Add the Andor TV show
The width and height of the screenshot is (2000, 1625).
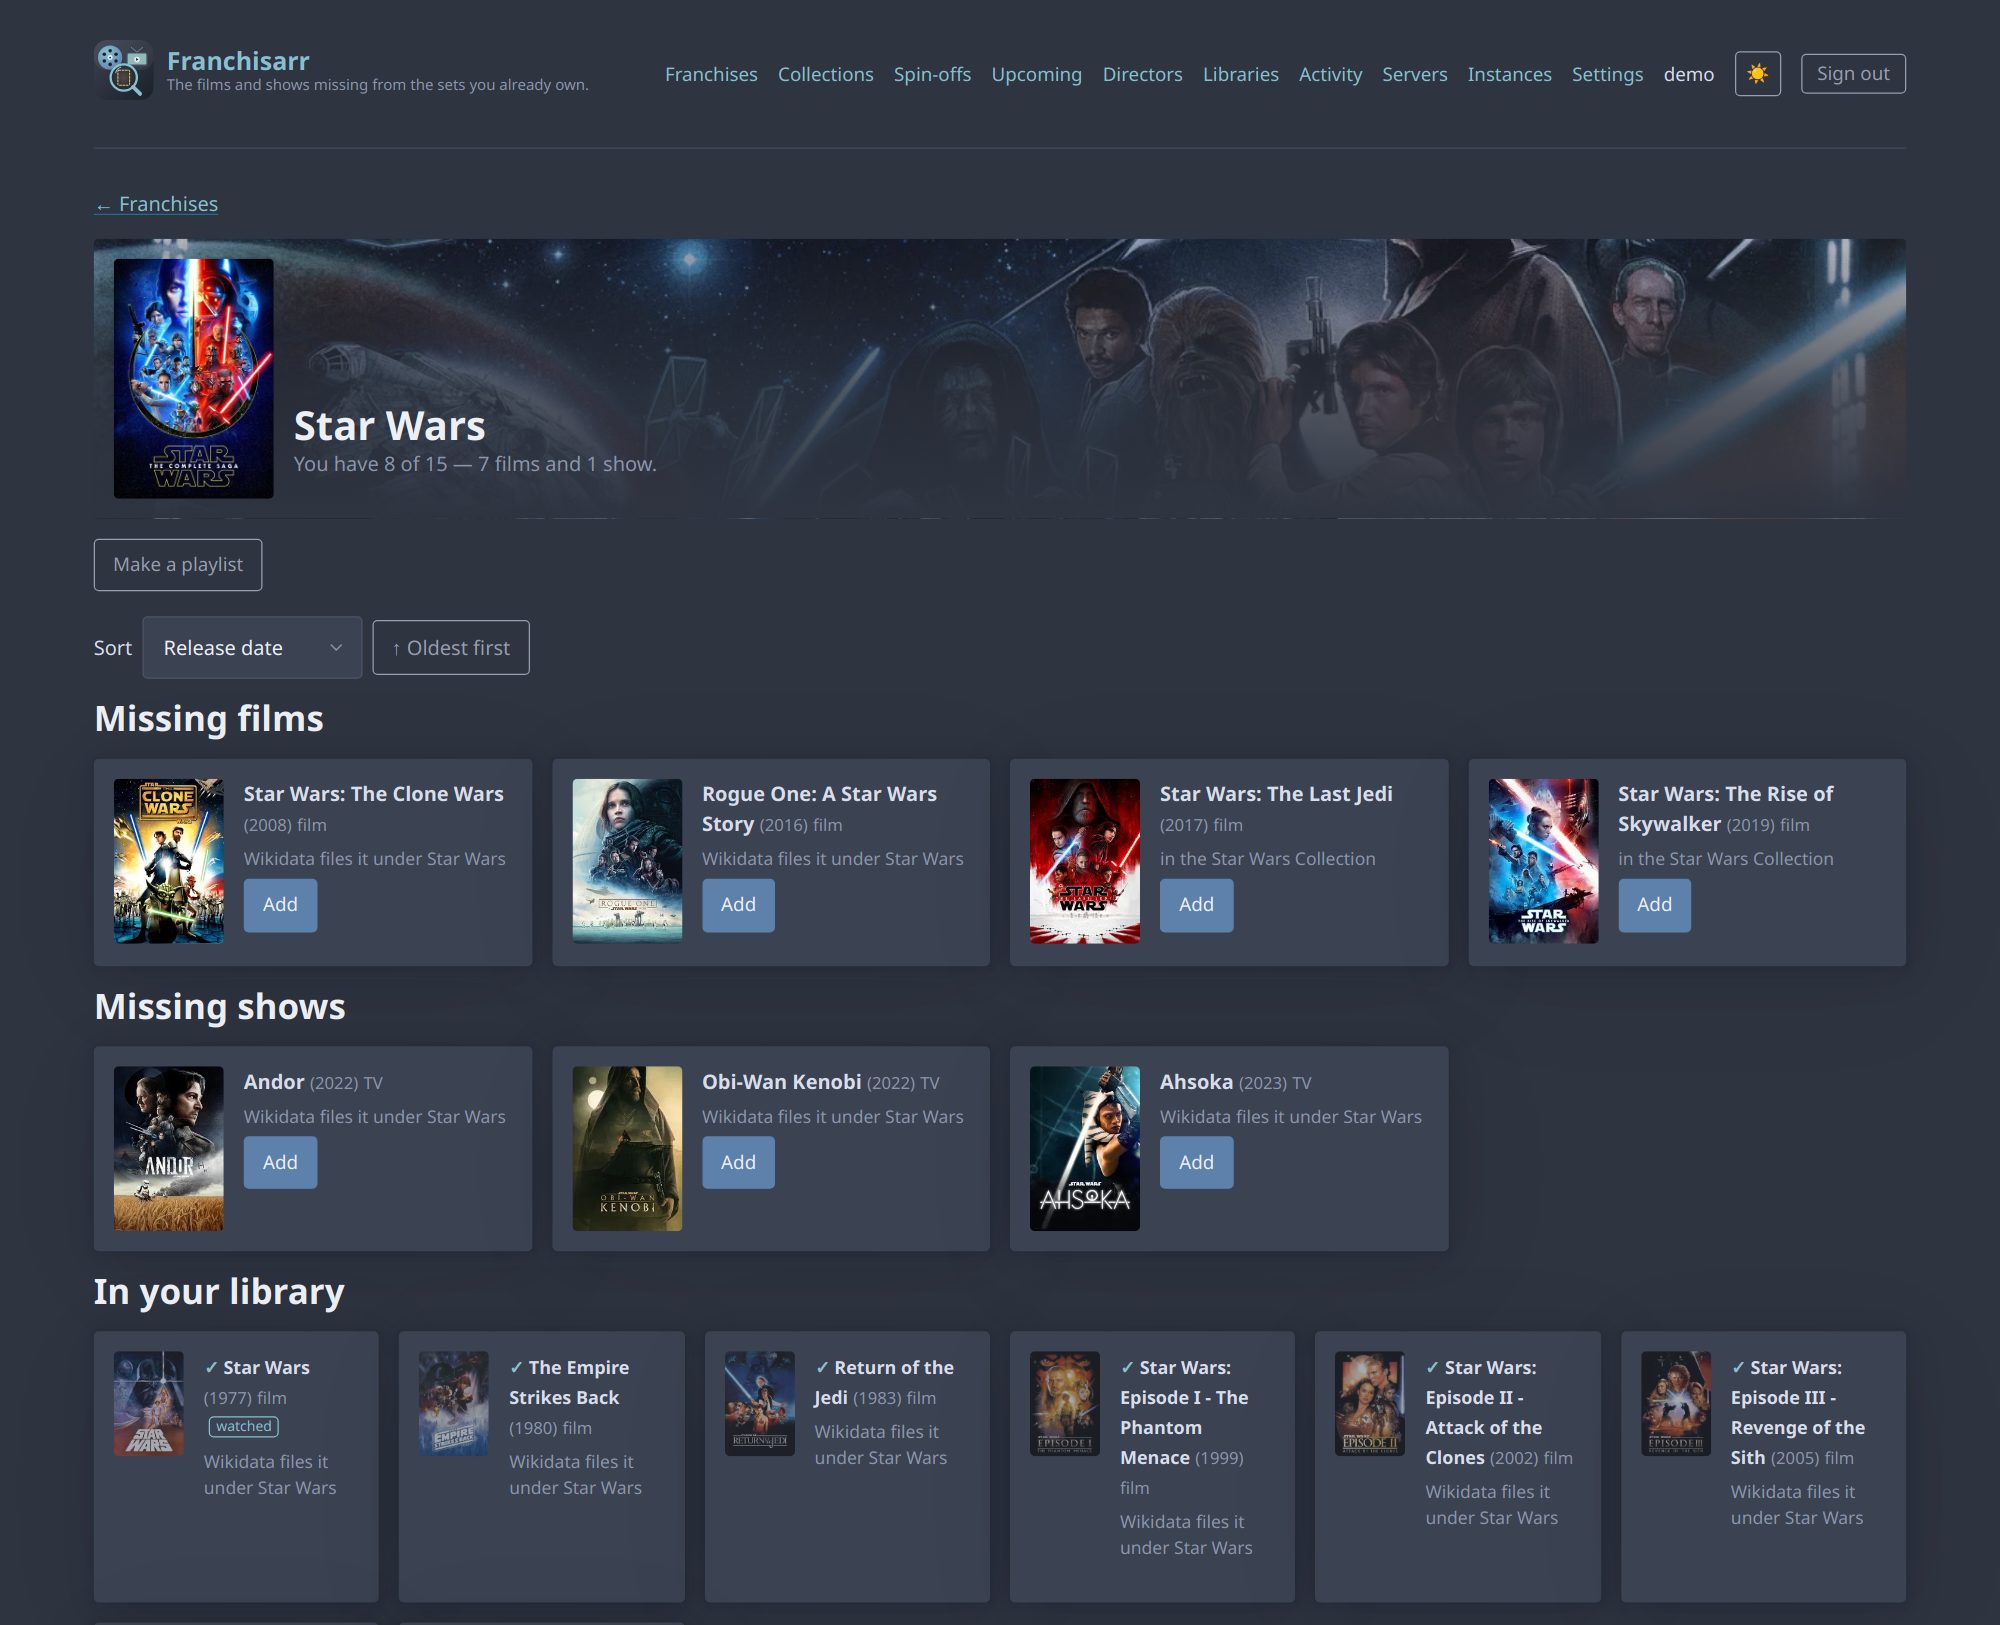(280, 1162)
